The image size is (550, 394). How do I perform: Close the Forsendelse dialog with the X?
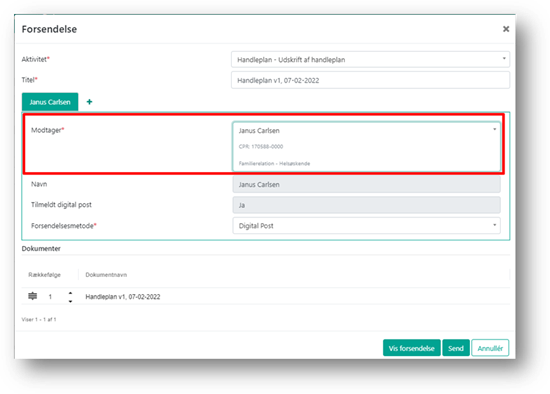click(506, 29)
